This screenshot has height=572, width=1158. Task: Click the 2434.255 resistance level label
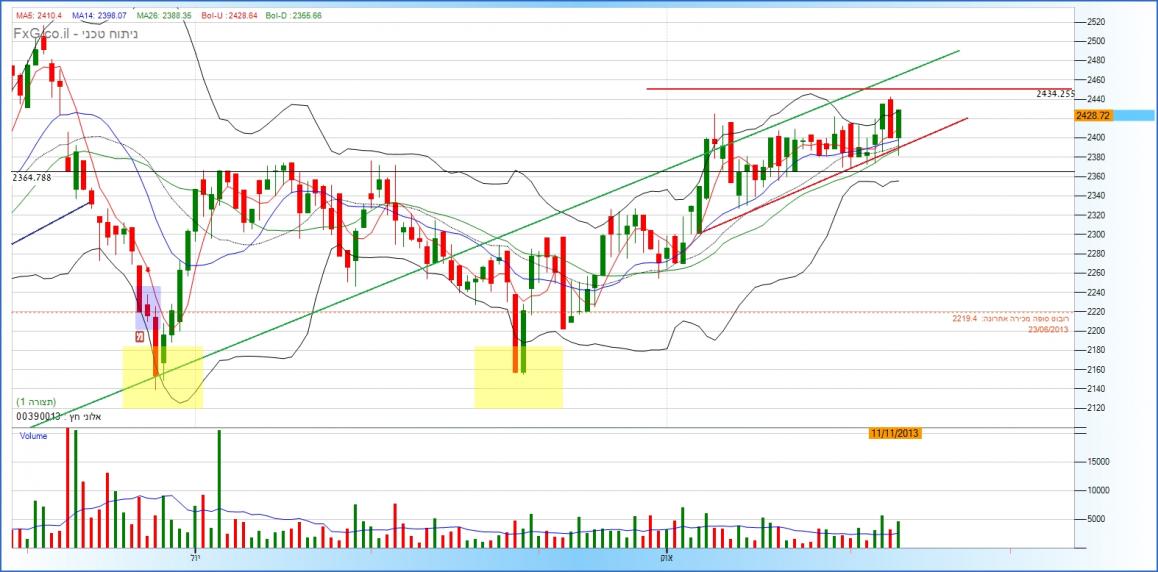(1054, 94)
